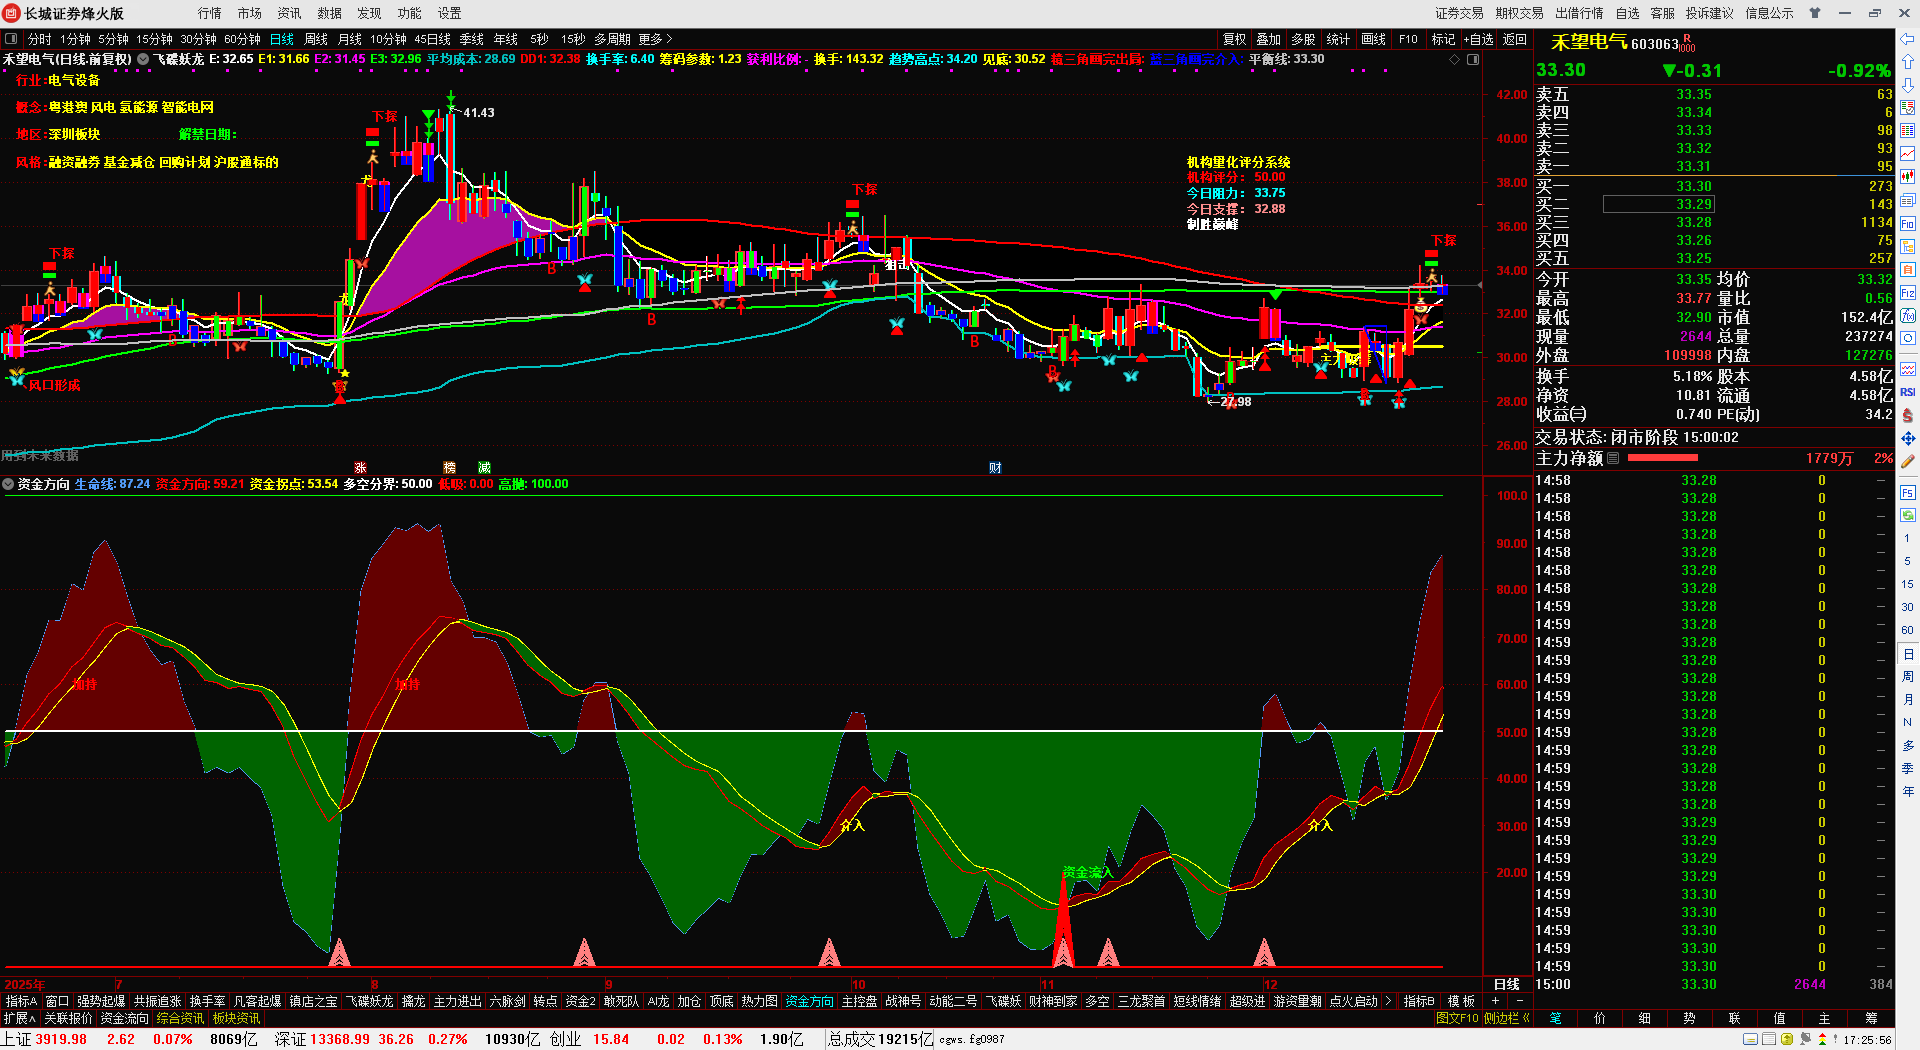Click the 证券交易 button
Image resolution: width=1920 pixels, height=1050 pixels.
(x=1459, y=13)
